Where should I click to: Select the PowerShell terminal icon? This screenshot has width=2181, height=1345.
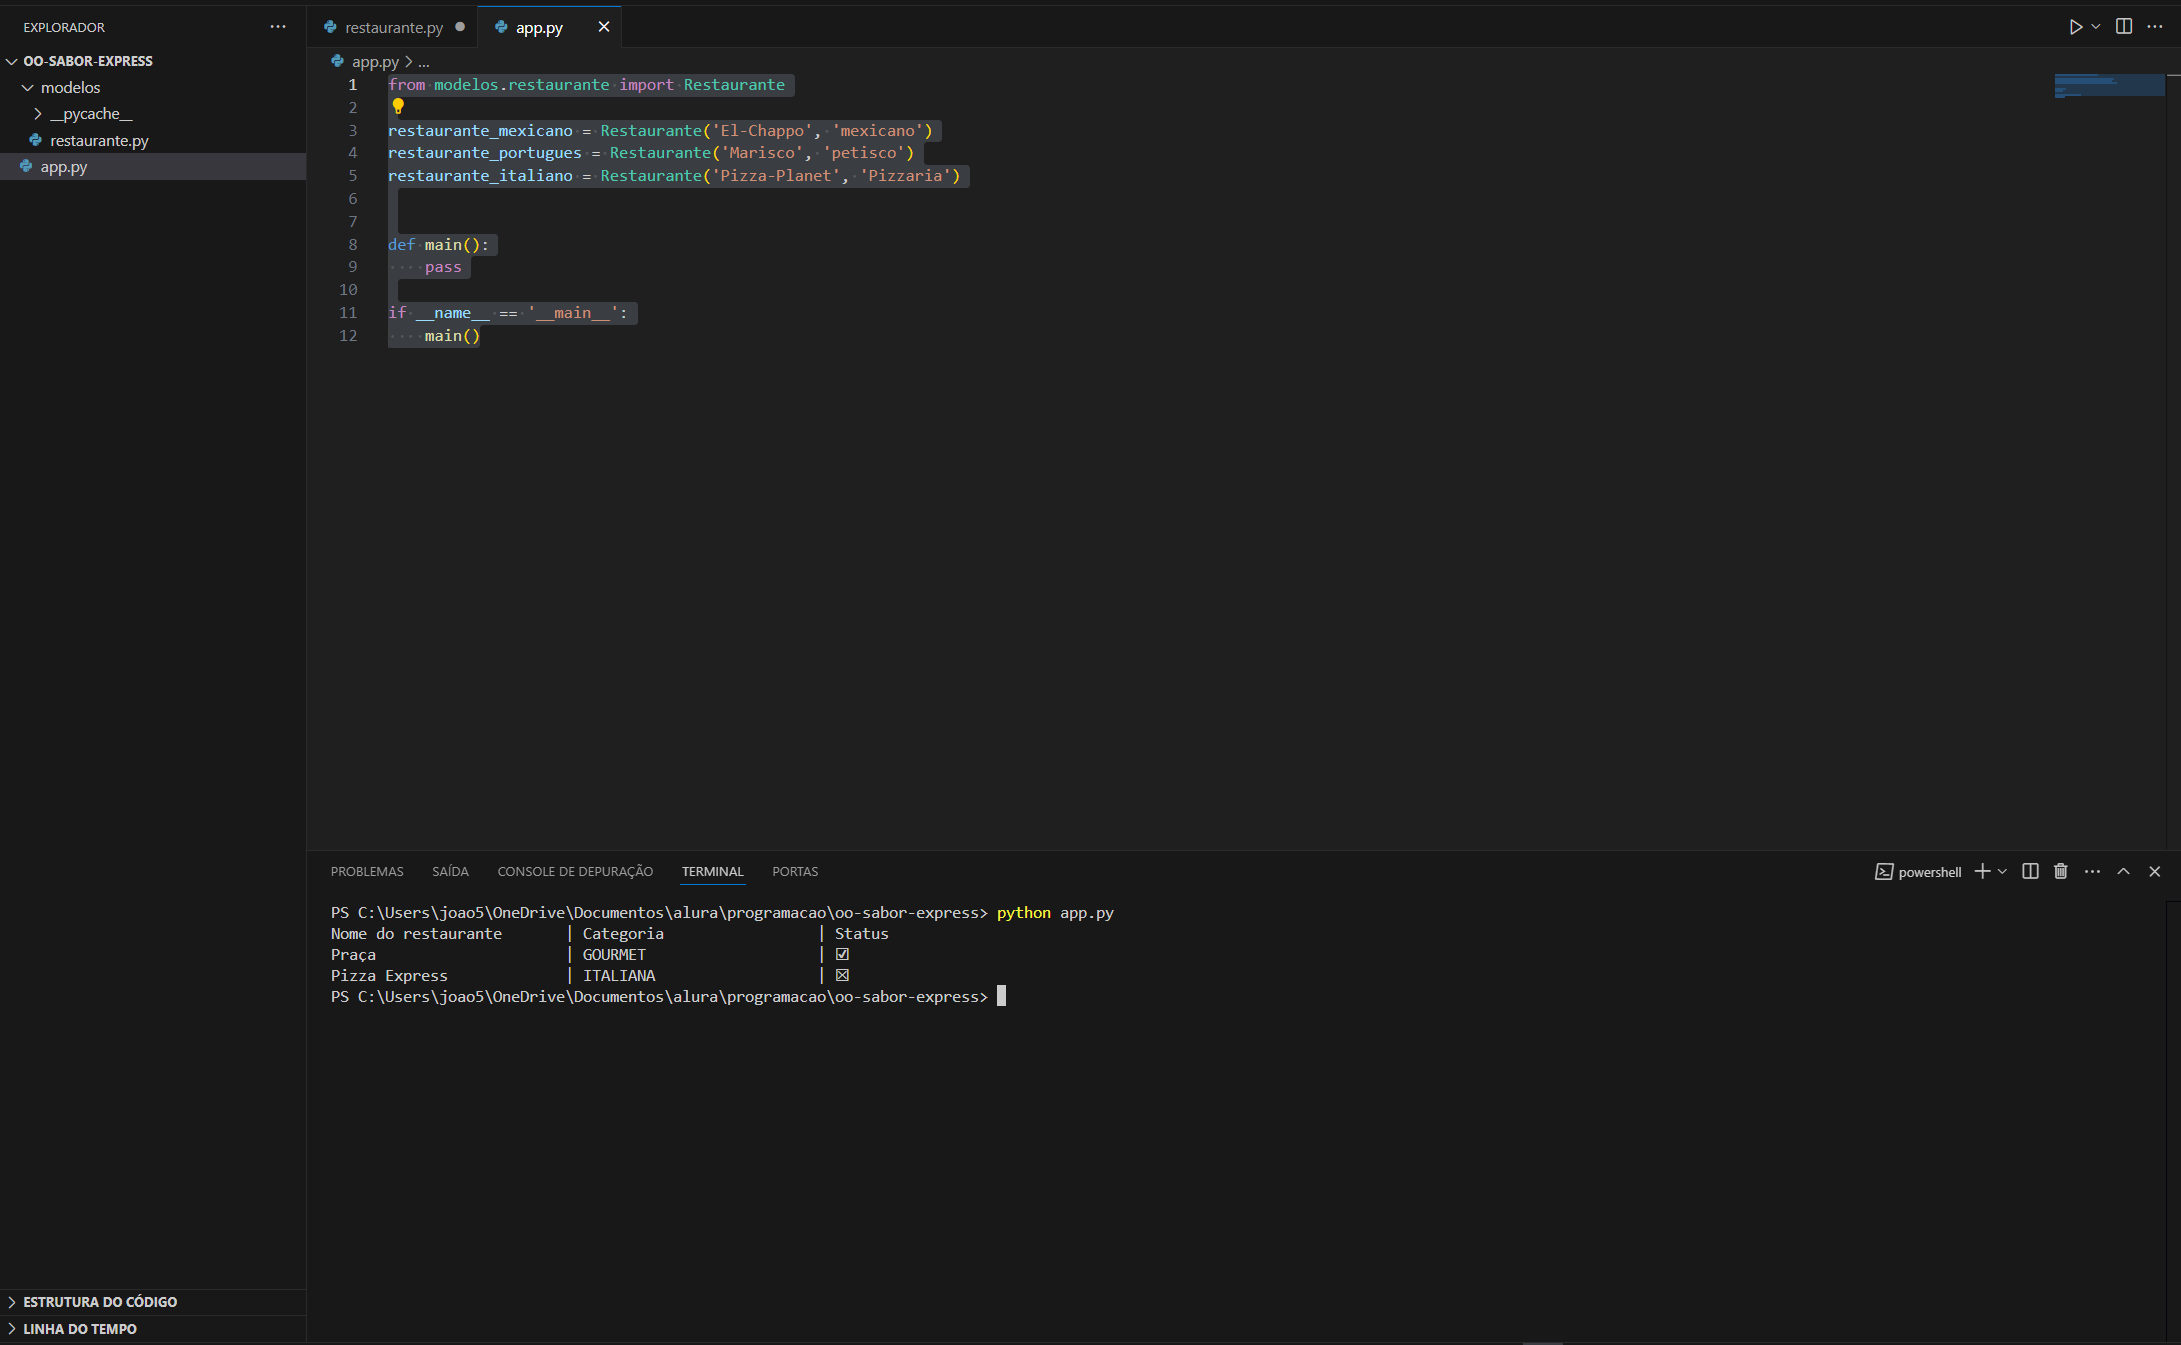click(1882, 871)
